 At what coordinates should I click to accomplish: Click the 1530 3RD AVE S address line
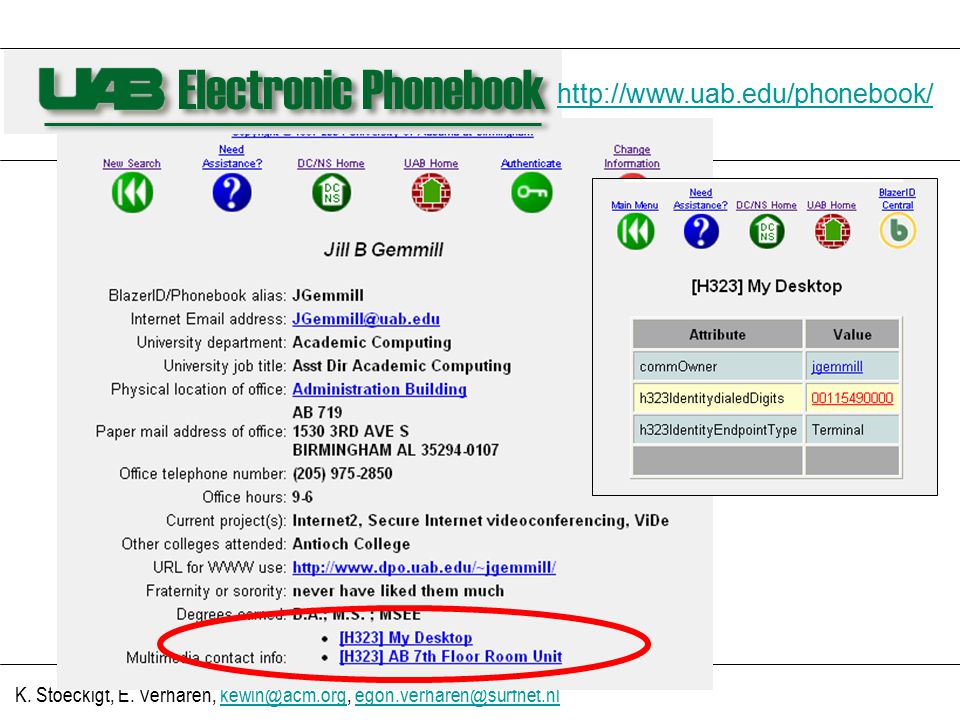pos(351,431)
